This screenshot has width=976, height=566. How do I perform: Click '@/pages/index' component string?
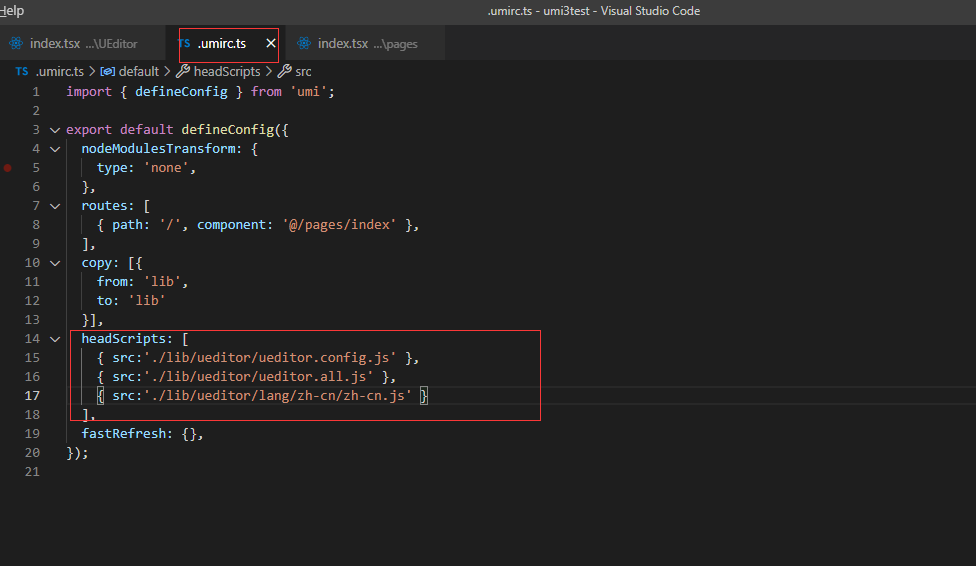pos(339,224)
